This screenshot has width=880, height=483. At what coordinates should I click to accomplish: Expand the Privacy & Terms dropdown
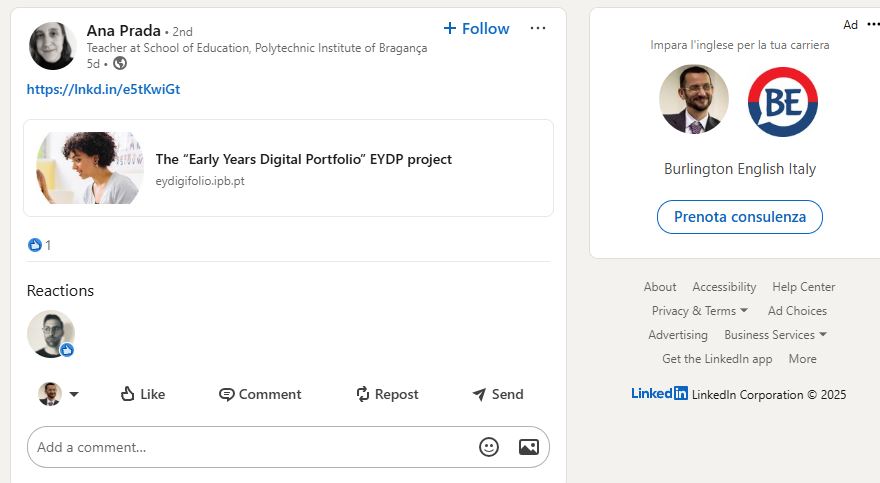[743, 311]
